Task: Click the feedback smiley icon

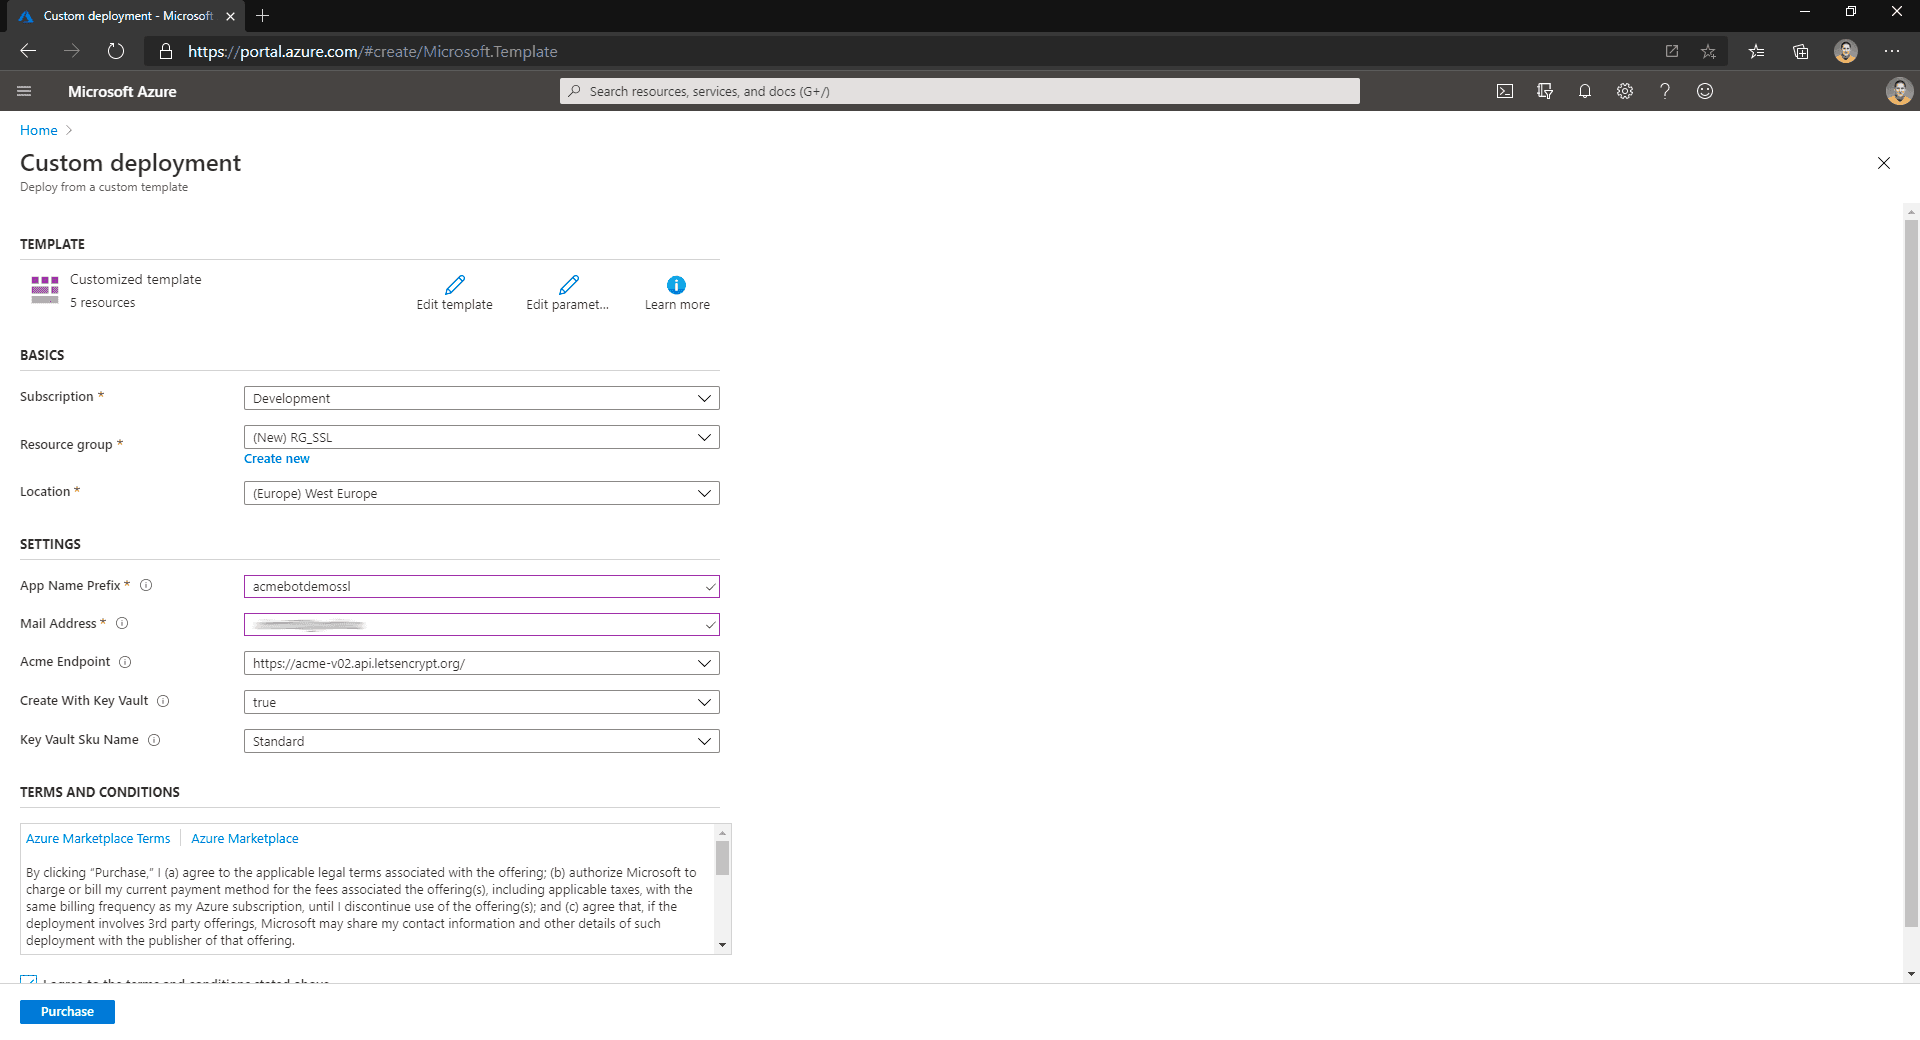Action: coord(1704,91)
